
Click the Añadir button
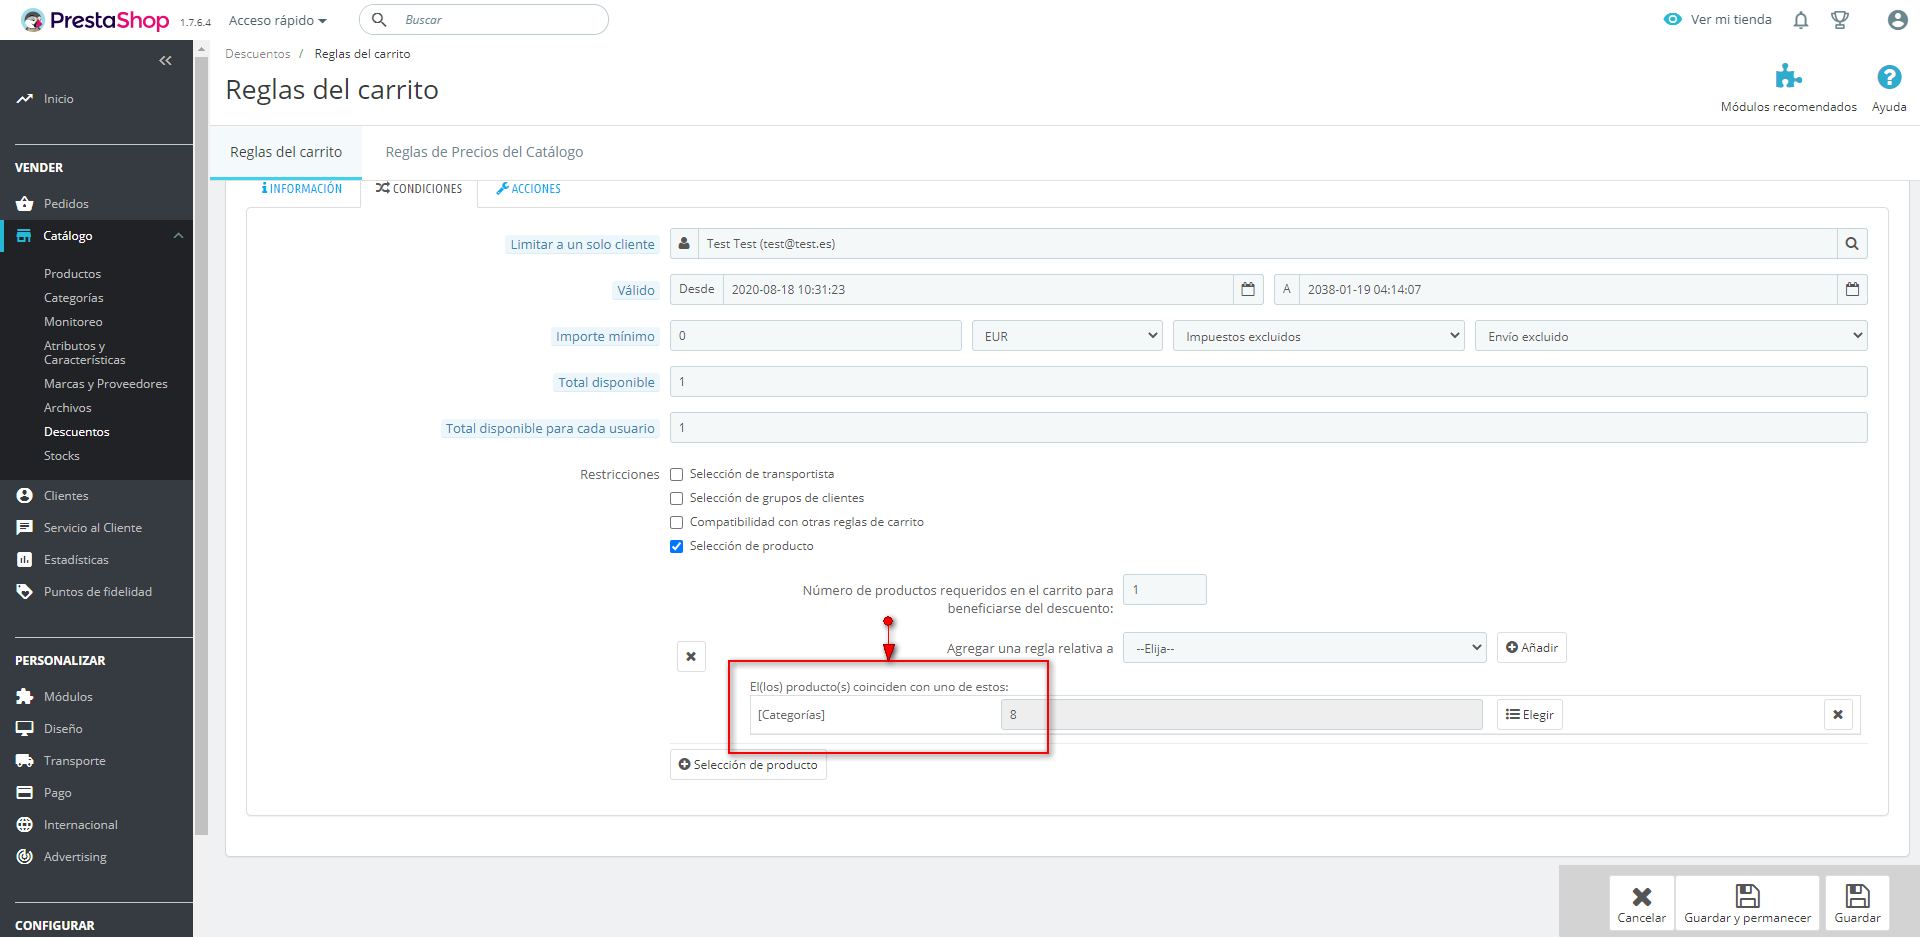pos(1532,648)
